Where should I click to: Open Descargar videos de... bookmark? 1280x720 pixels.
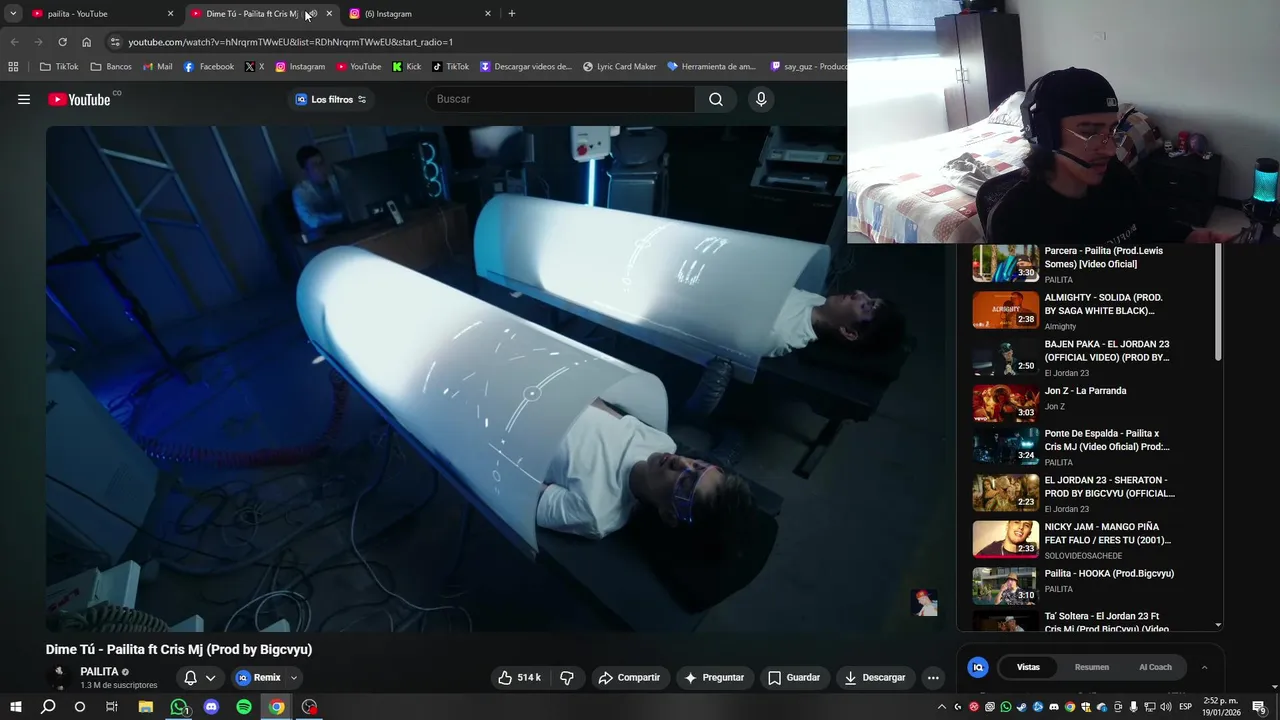coord(527,67)
